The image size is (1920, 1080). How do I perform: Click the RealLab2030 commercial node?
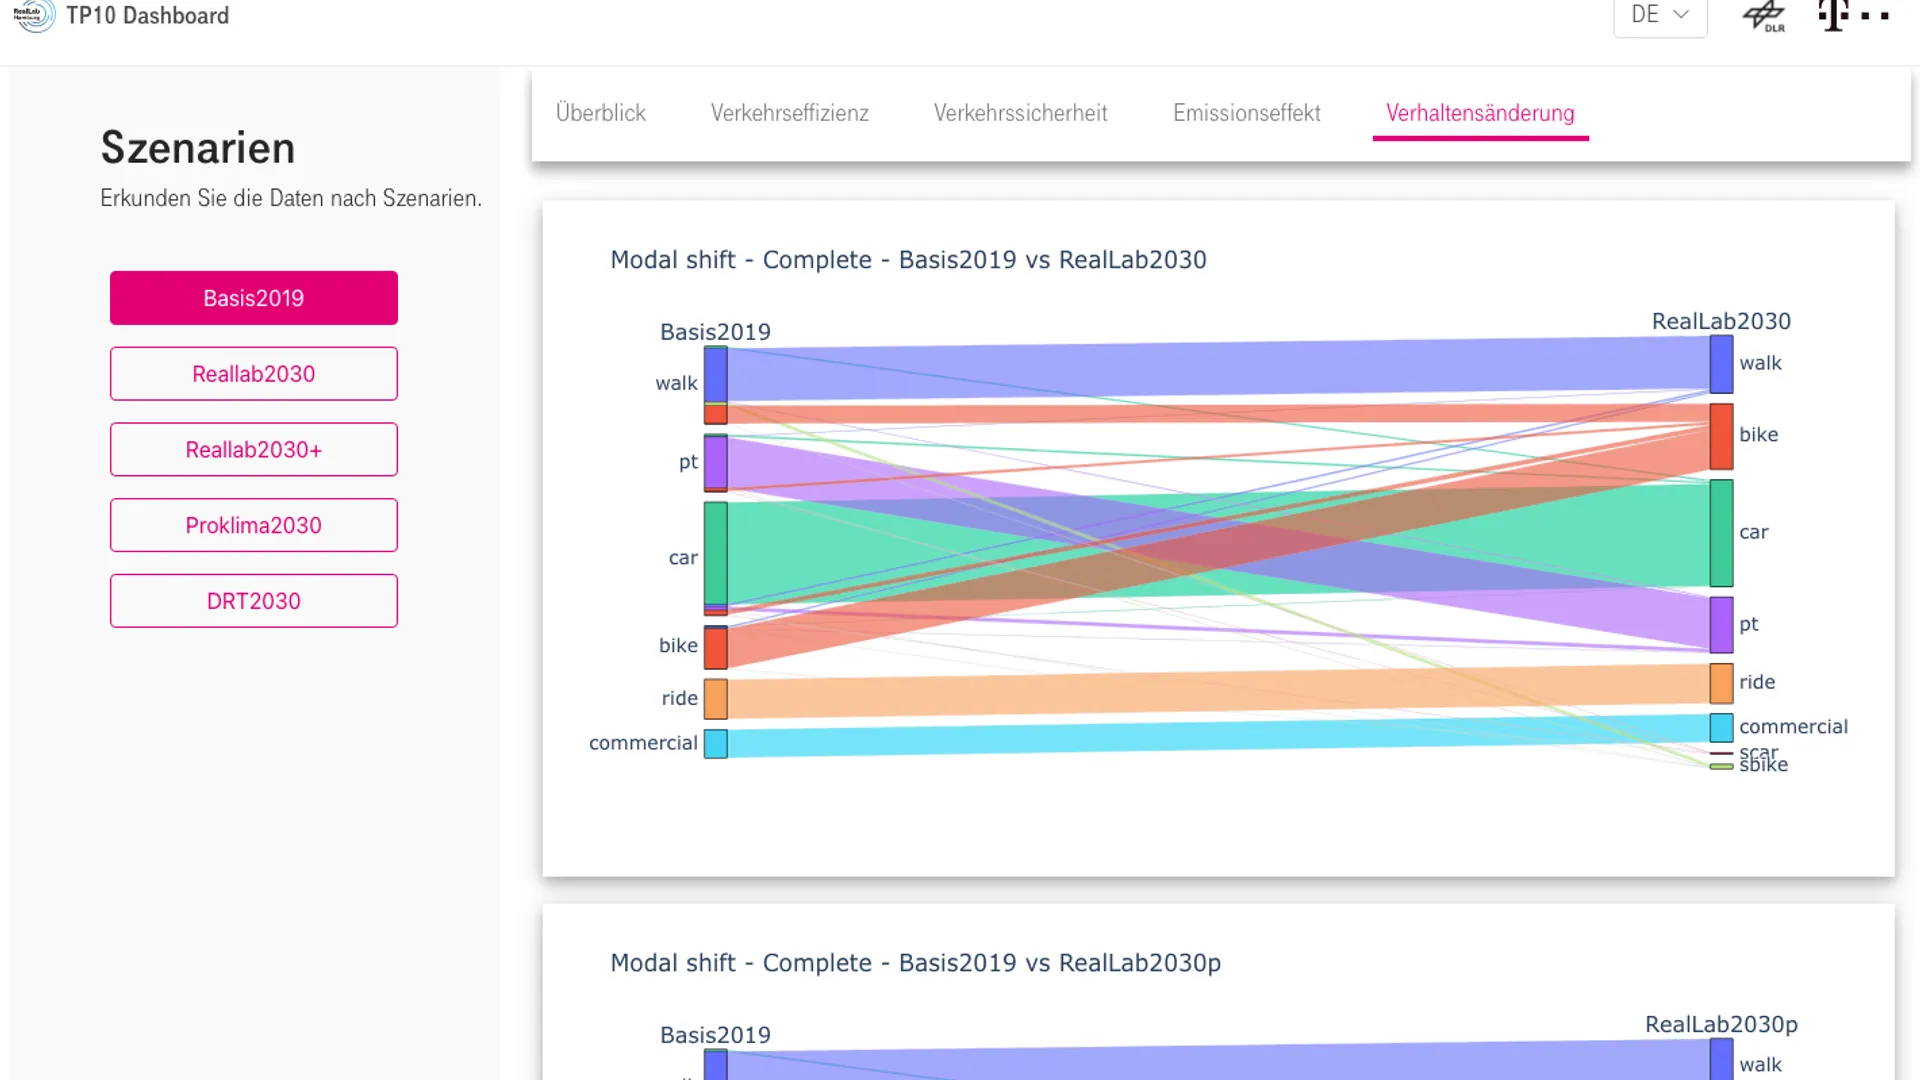point(1721,727)
